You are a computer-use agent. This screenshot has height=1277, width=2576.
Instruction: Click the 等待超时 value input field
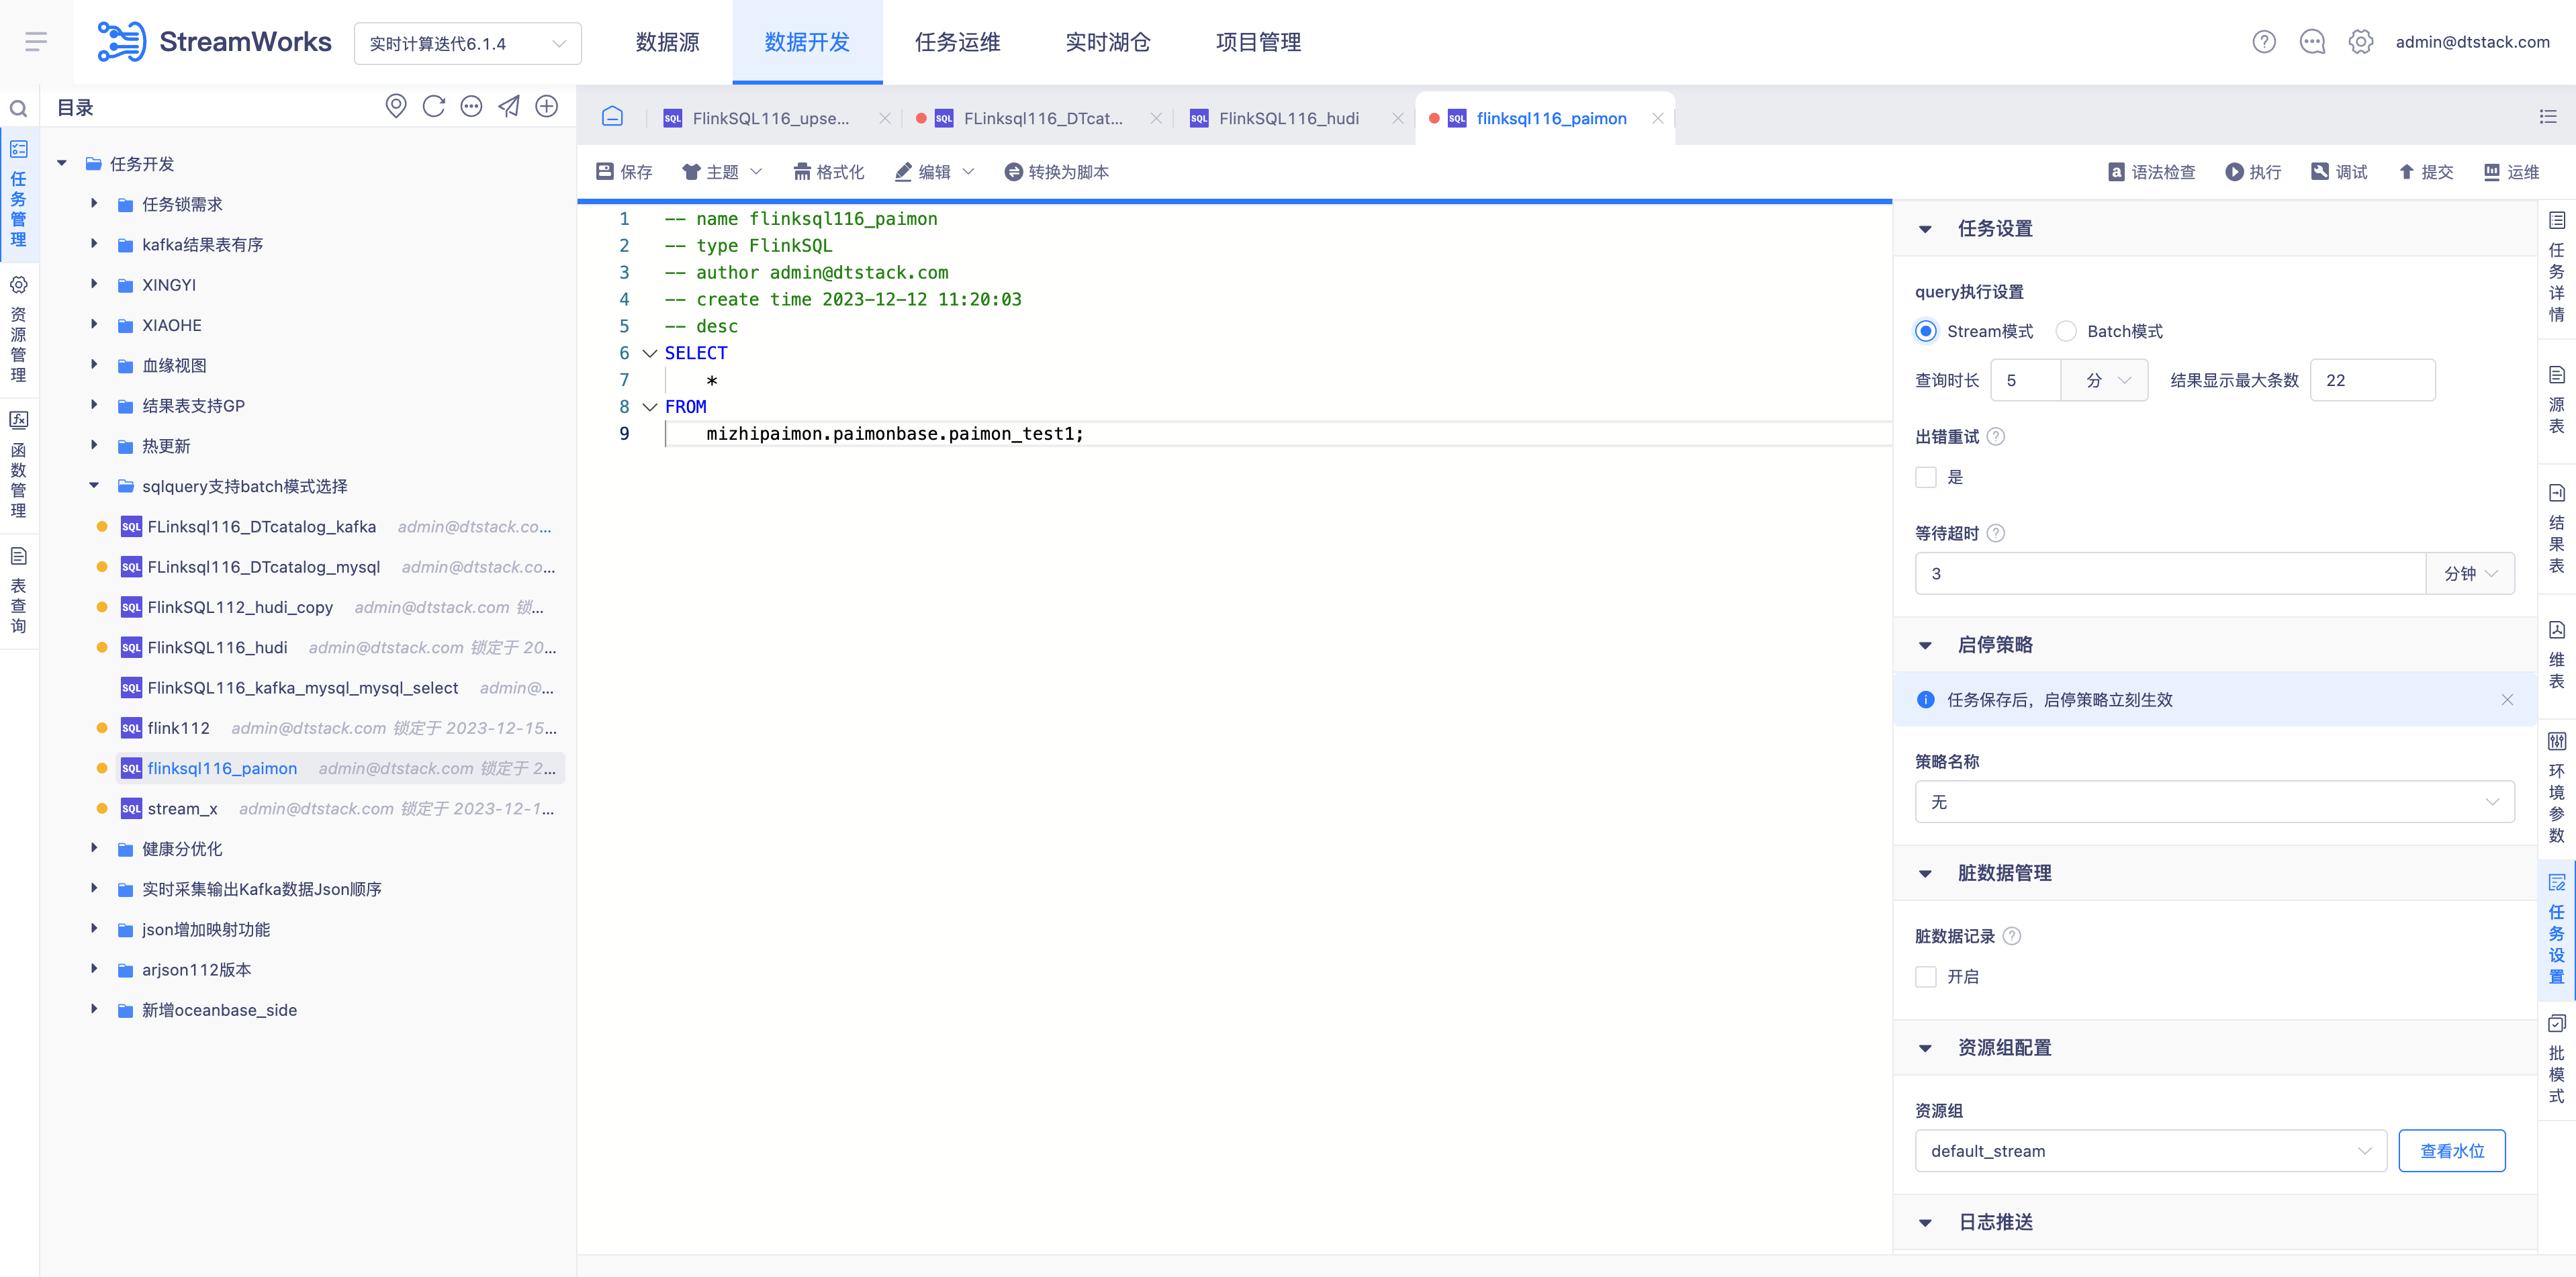pos(2170,574)
